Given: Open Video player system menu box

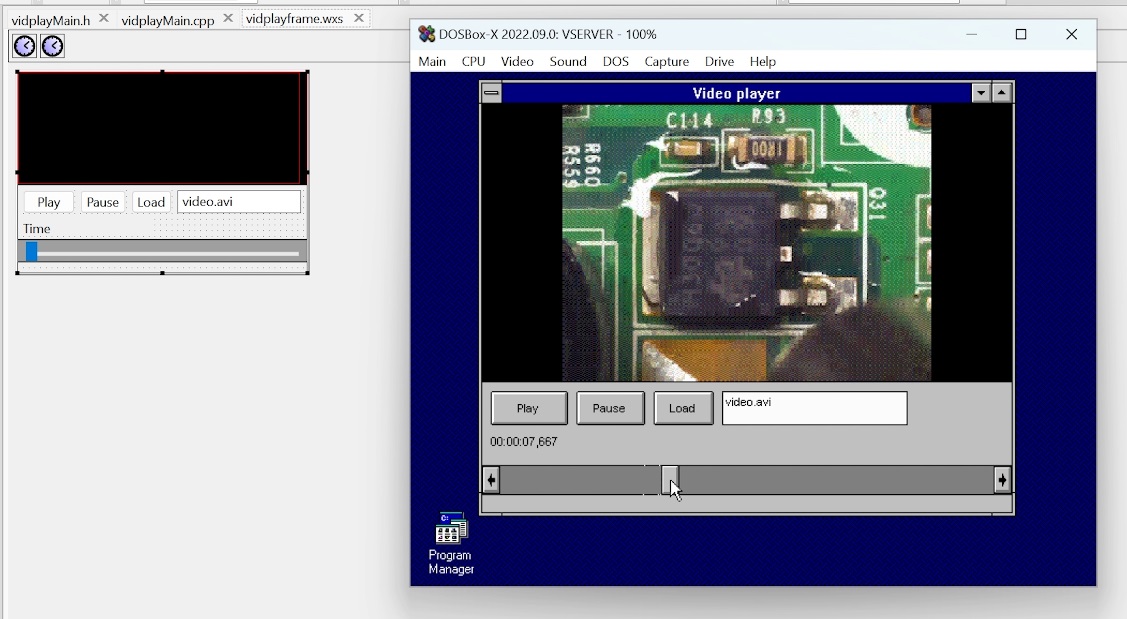Looking at the screenshot, I should coord(491,93).
